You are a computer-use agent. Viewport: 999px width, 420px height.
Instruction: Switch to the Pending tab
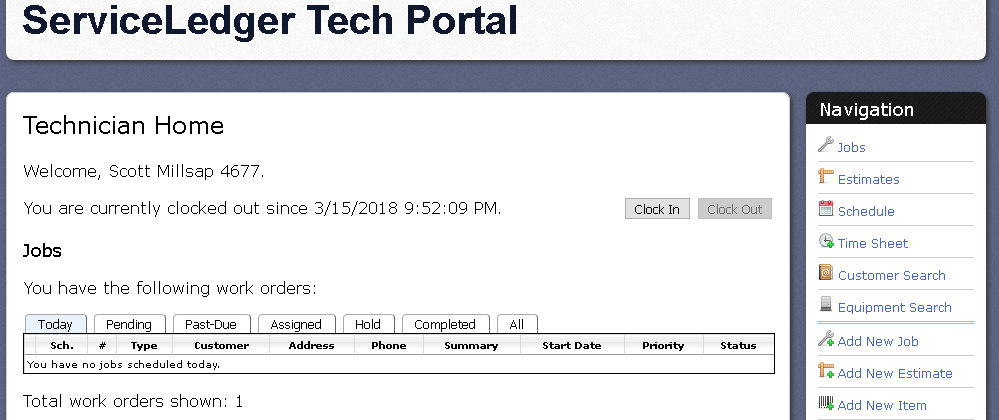tap(129, 324)
